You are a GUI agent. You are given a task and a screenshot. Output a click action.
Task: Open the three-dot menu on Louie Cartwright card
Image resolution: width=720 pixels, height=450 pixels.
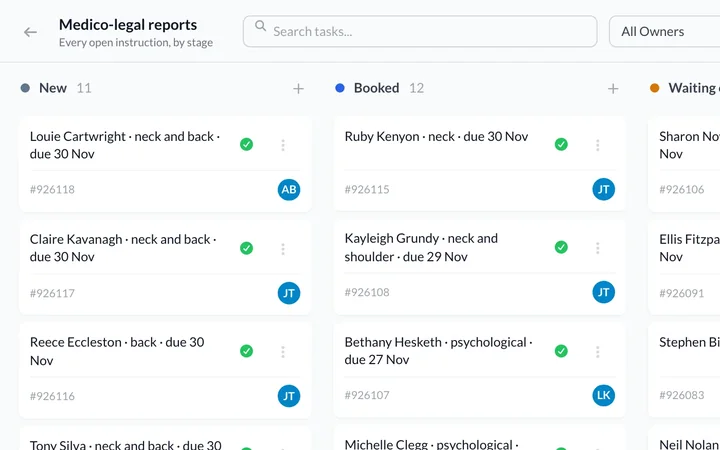pyautogui.click(x=283, y=145)
